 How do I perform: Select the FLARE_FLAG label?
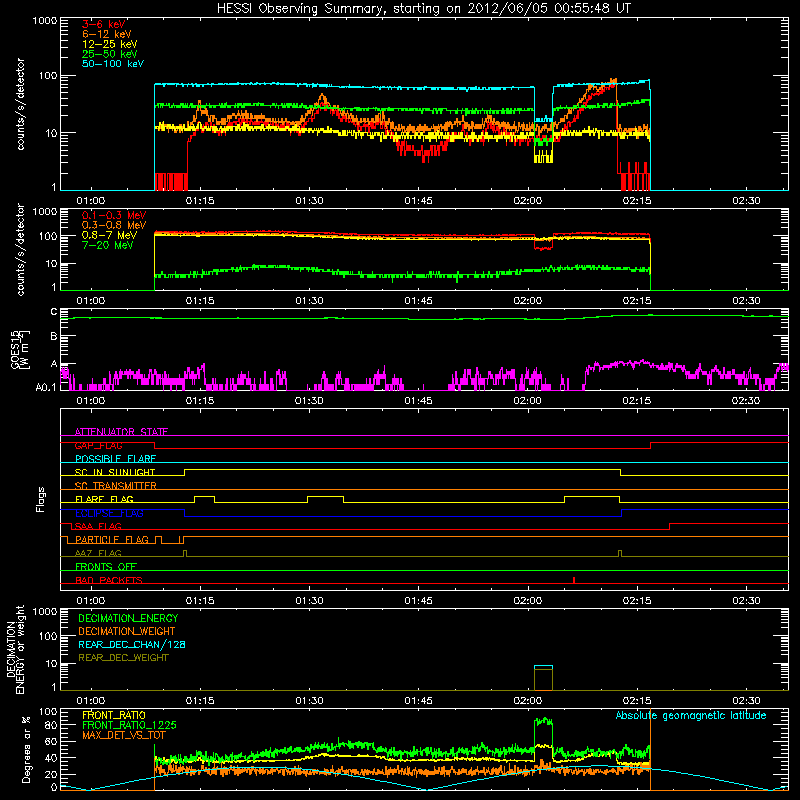pyautogui.click(x=104, y=499)
